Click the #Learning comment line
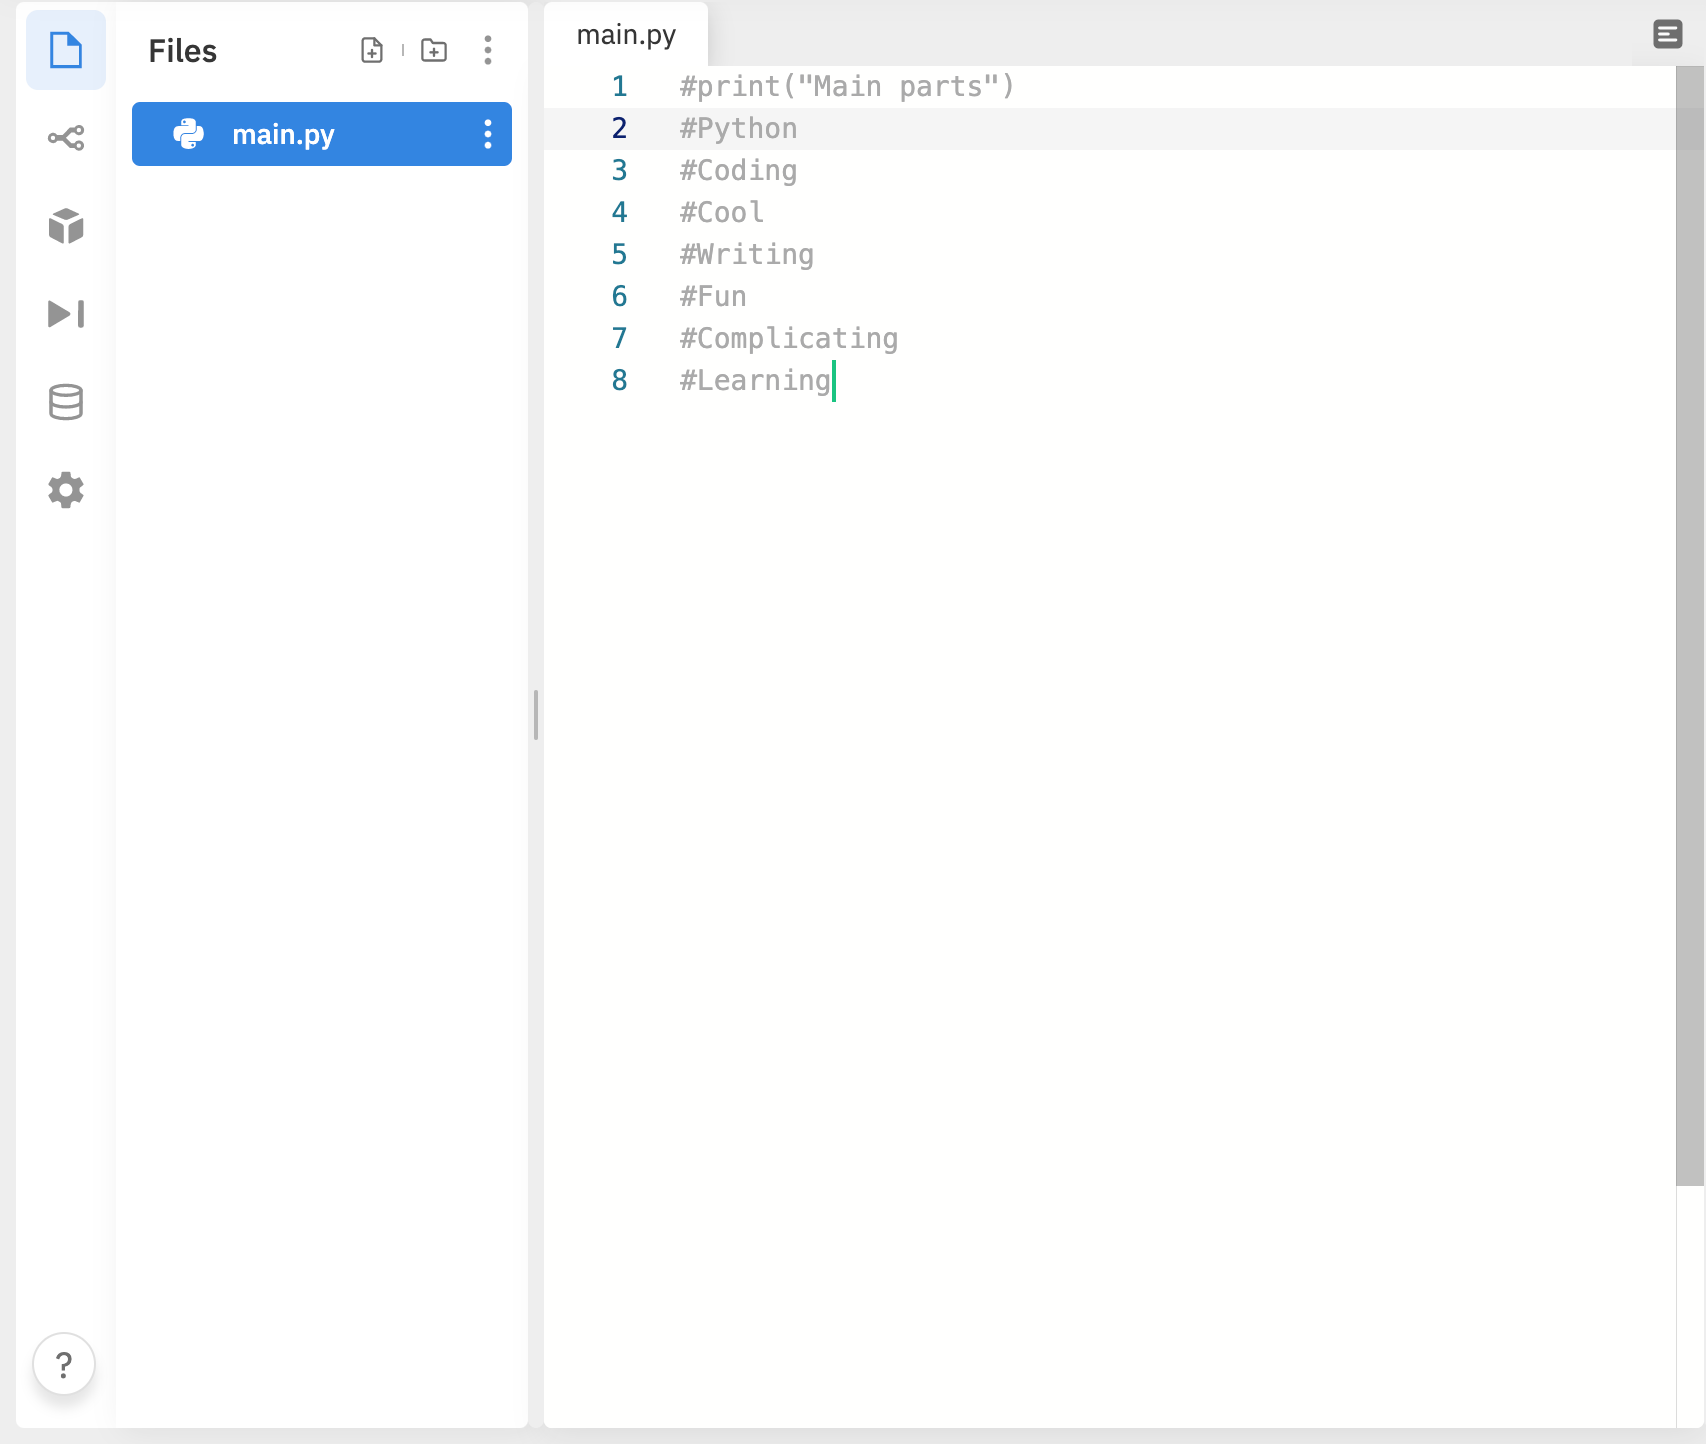The width and height of the screenshot is (1706, 1444). (755, 381)
